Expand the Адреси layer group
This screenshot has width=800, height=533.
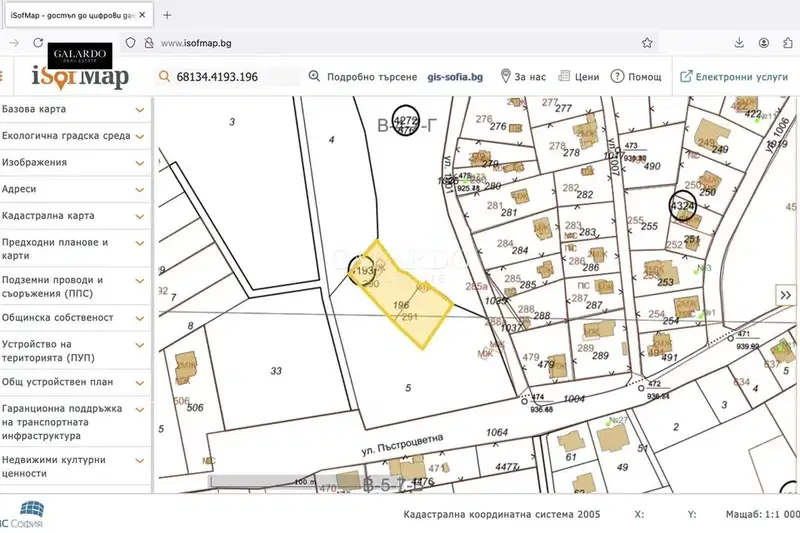click(x=74, y=189)
